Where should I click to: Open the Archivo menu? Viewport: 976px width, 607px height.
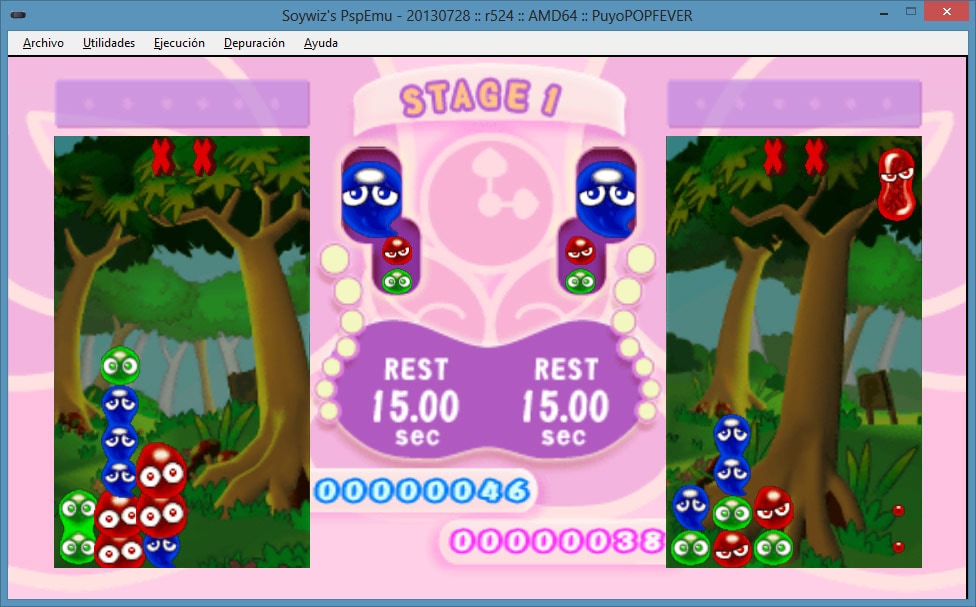tap(43, 43)
